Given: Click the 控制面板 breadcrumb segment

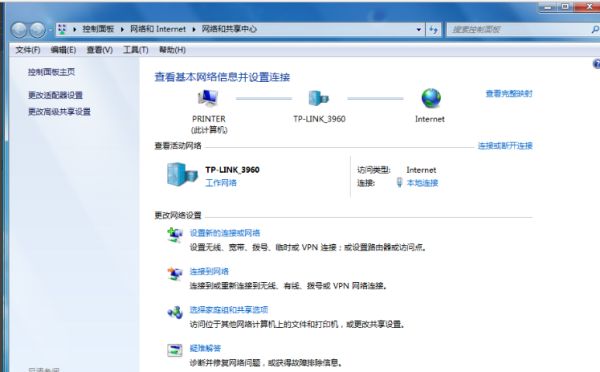Looking at the screenshot, I should (x=98, y=29).
